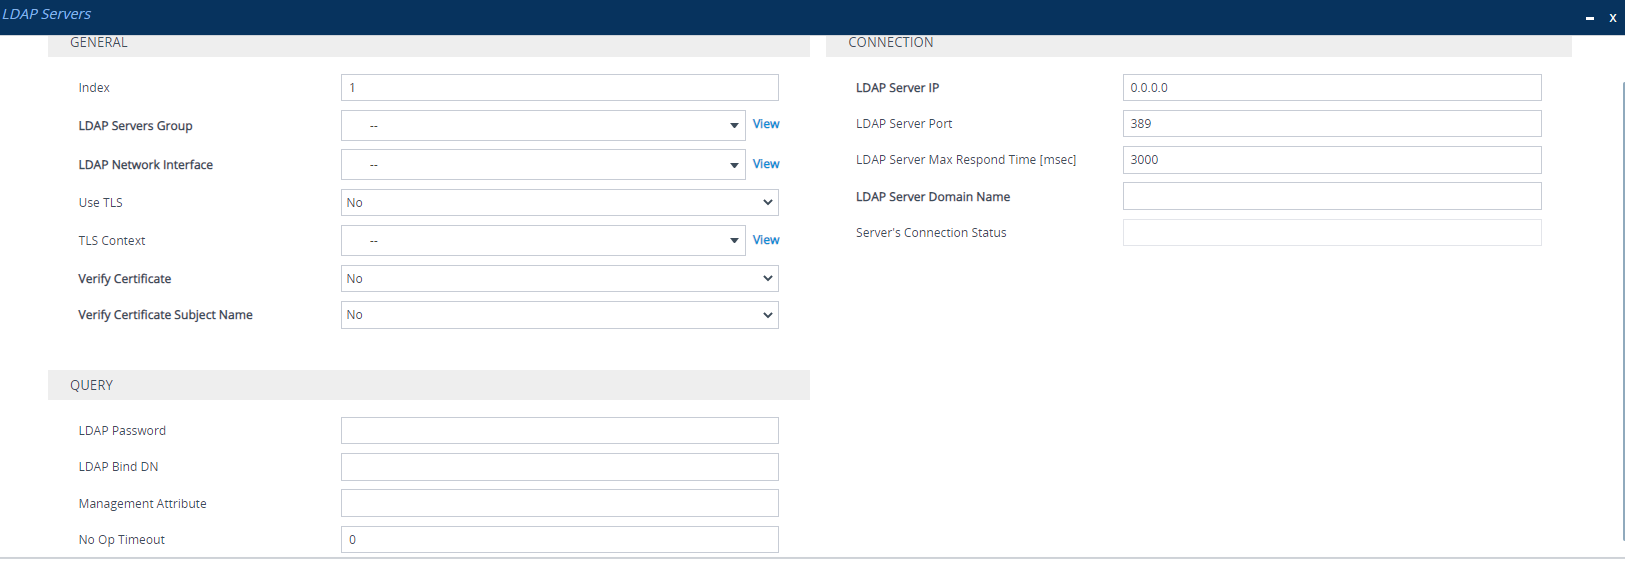Click the Management Attribute input field

pyautogui.click(x=559, y=503)
